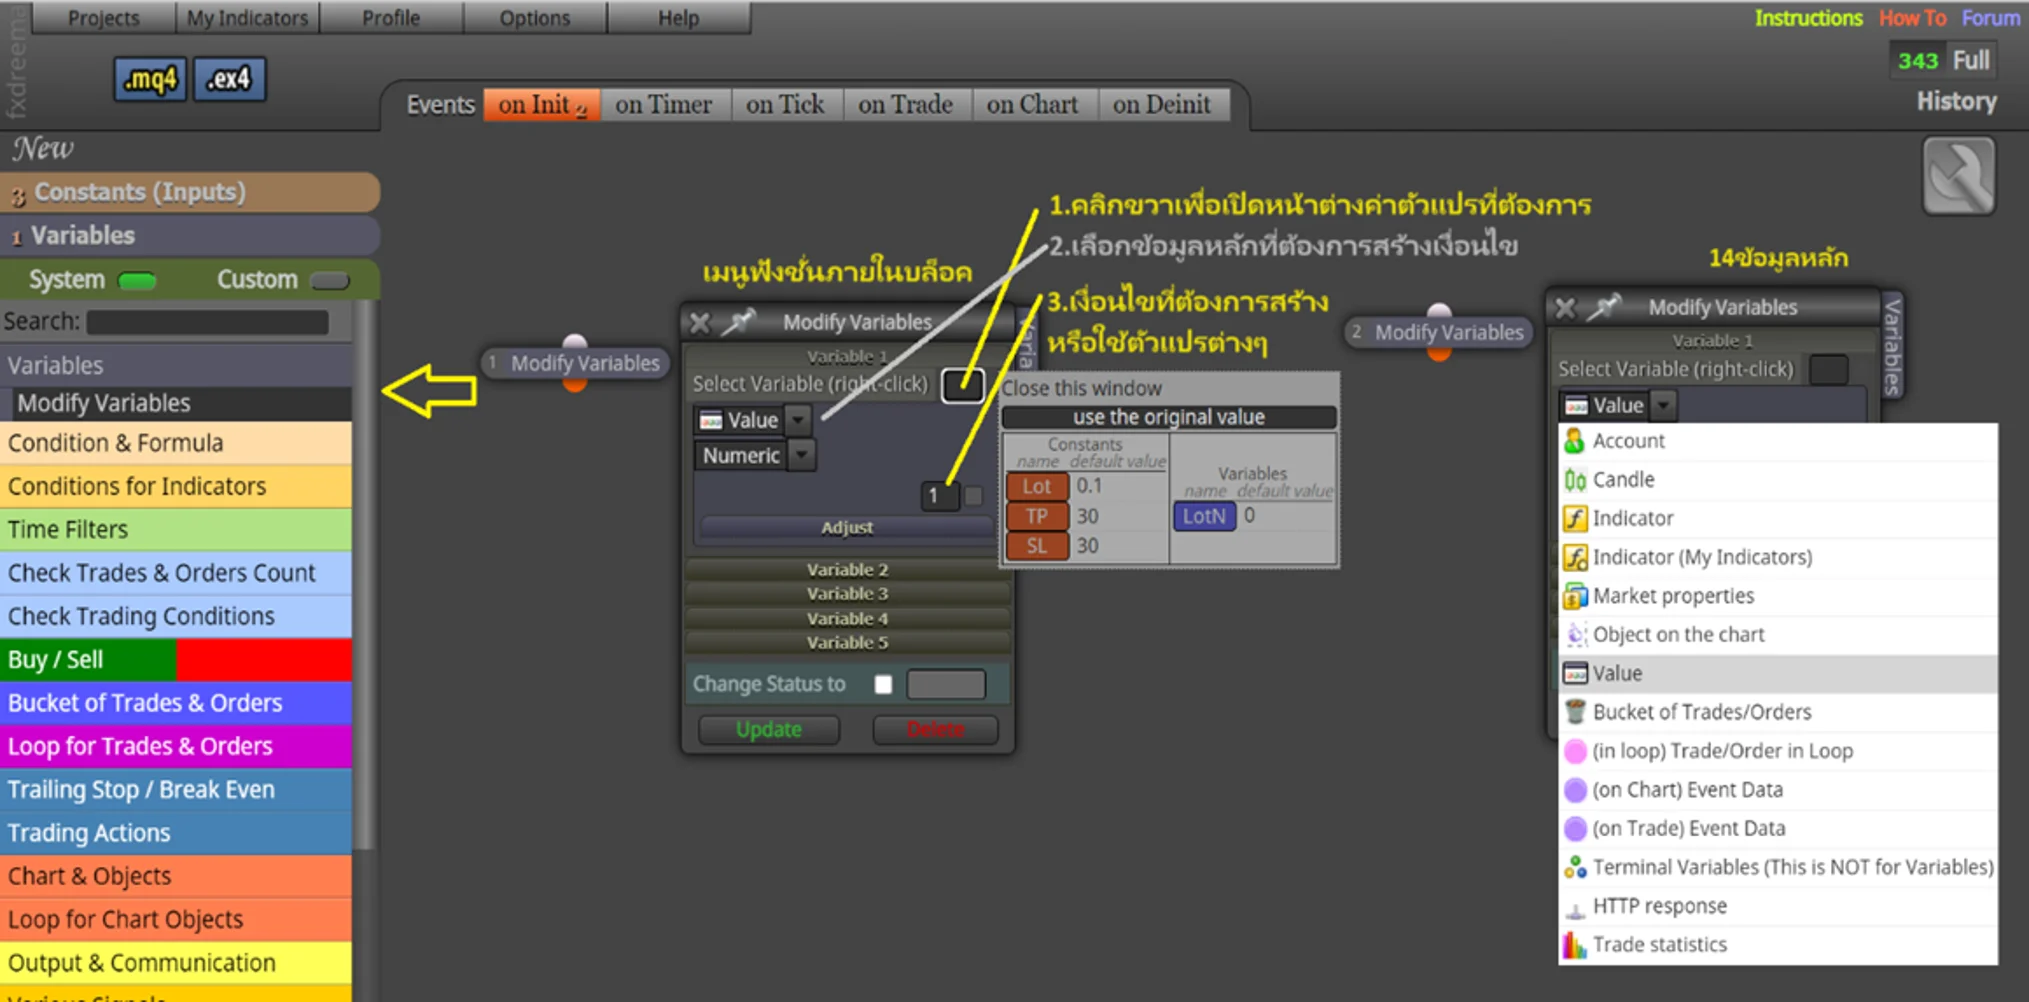Open Buy / Sell category
2029x1002 pixels.
tap(176, 660)
